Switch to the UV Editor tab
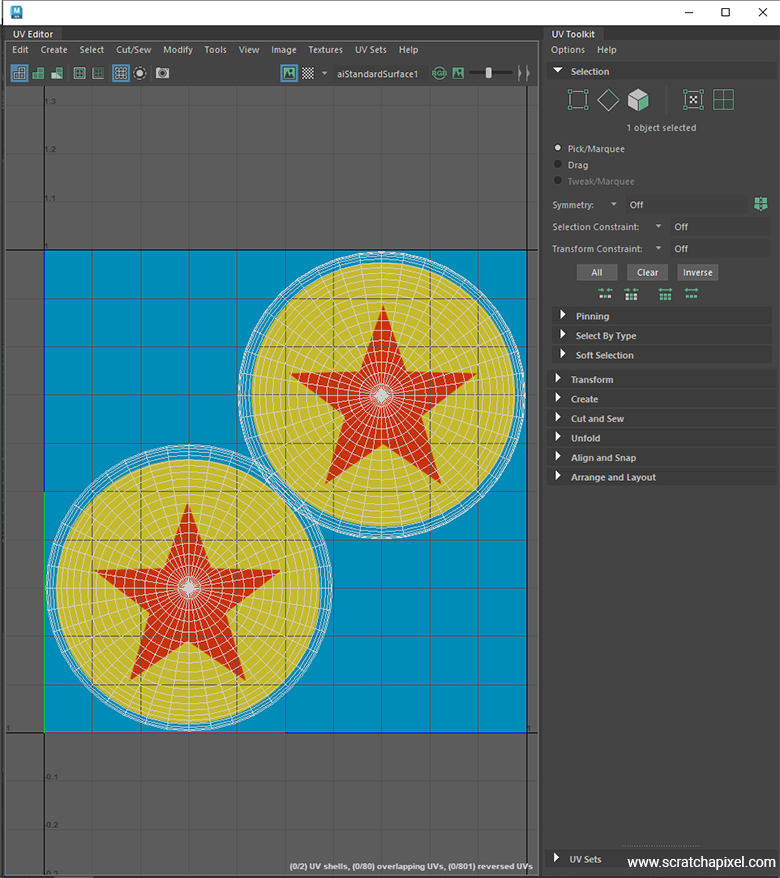Image resolution: width=780 pixels, height=878 pixels. point(33,34)
